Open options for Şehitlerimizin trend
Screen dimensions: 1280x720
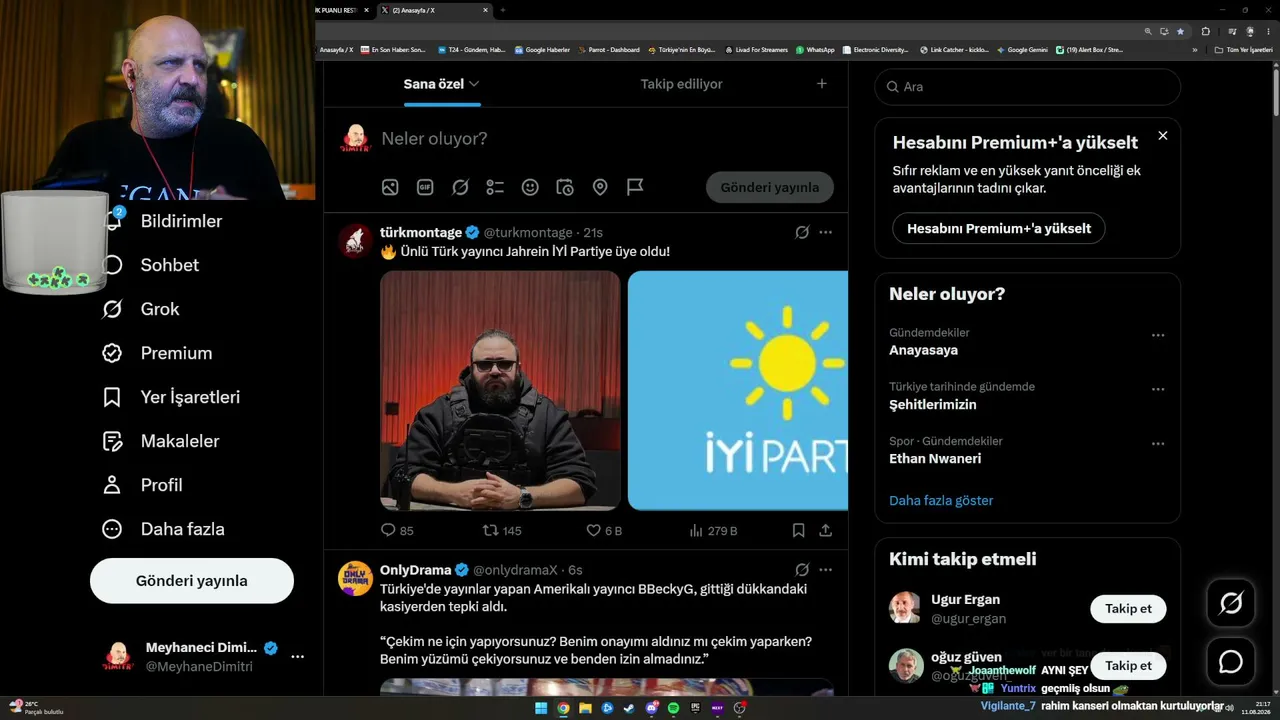(x=1158, y=390)
